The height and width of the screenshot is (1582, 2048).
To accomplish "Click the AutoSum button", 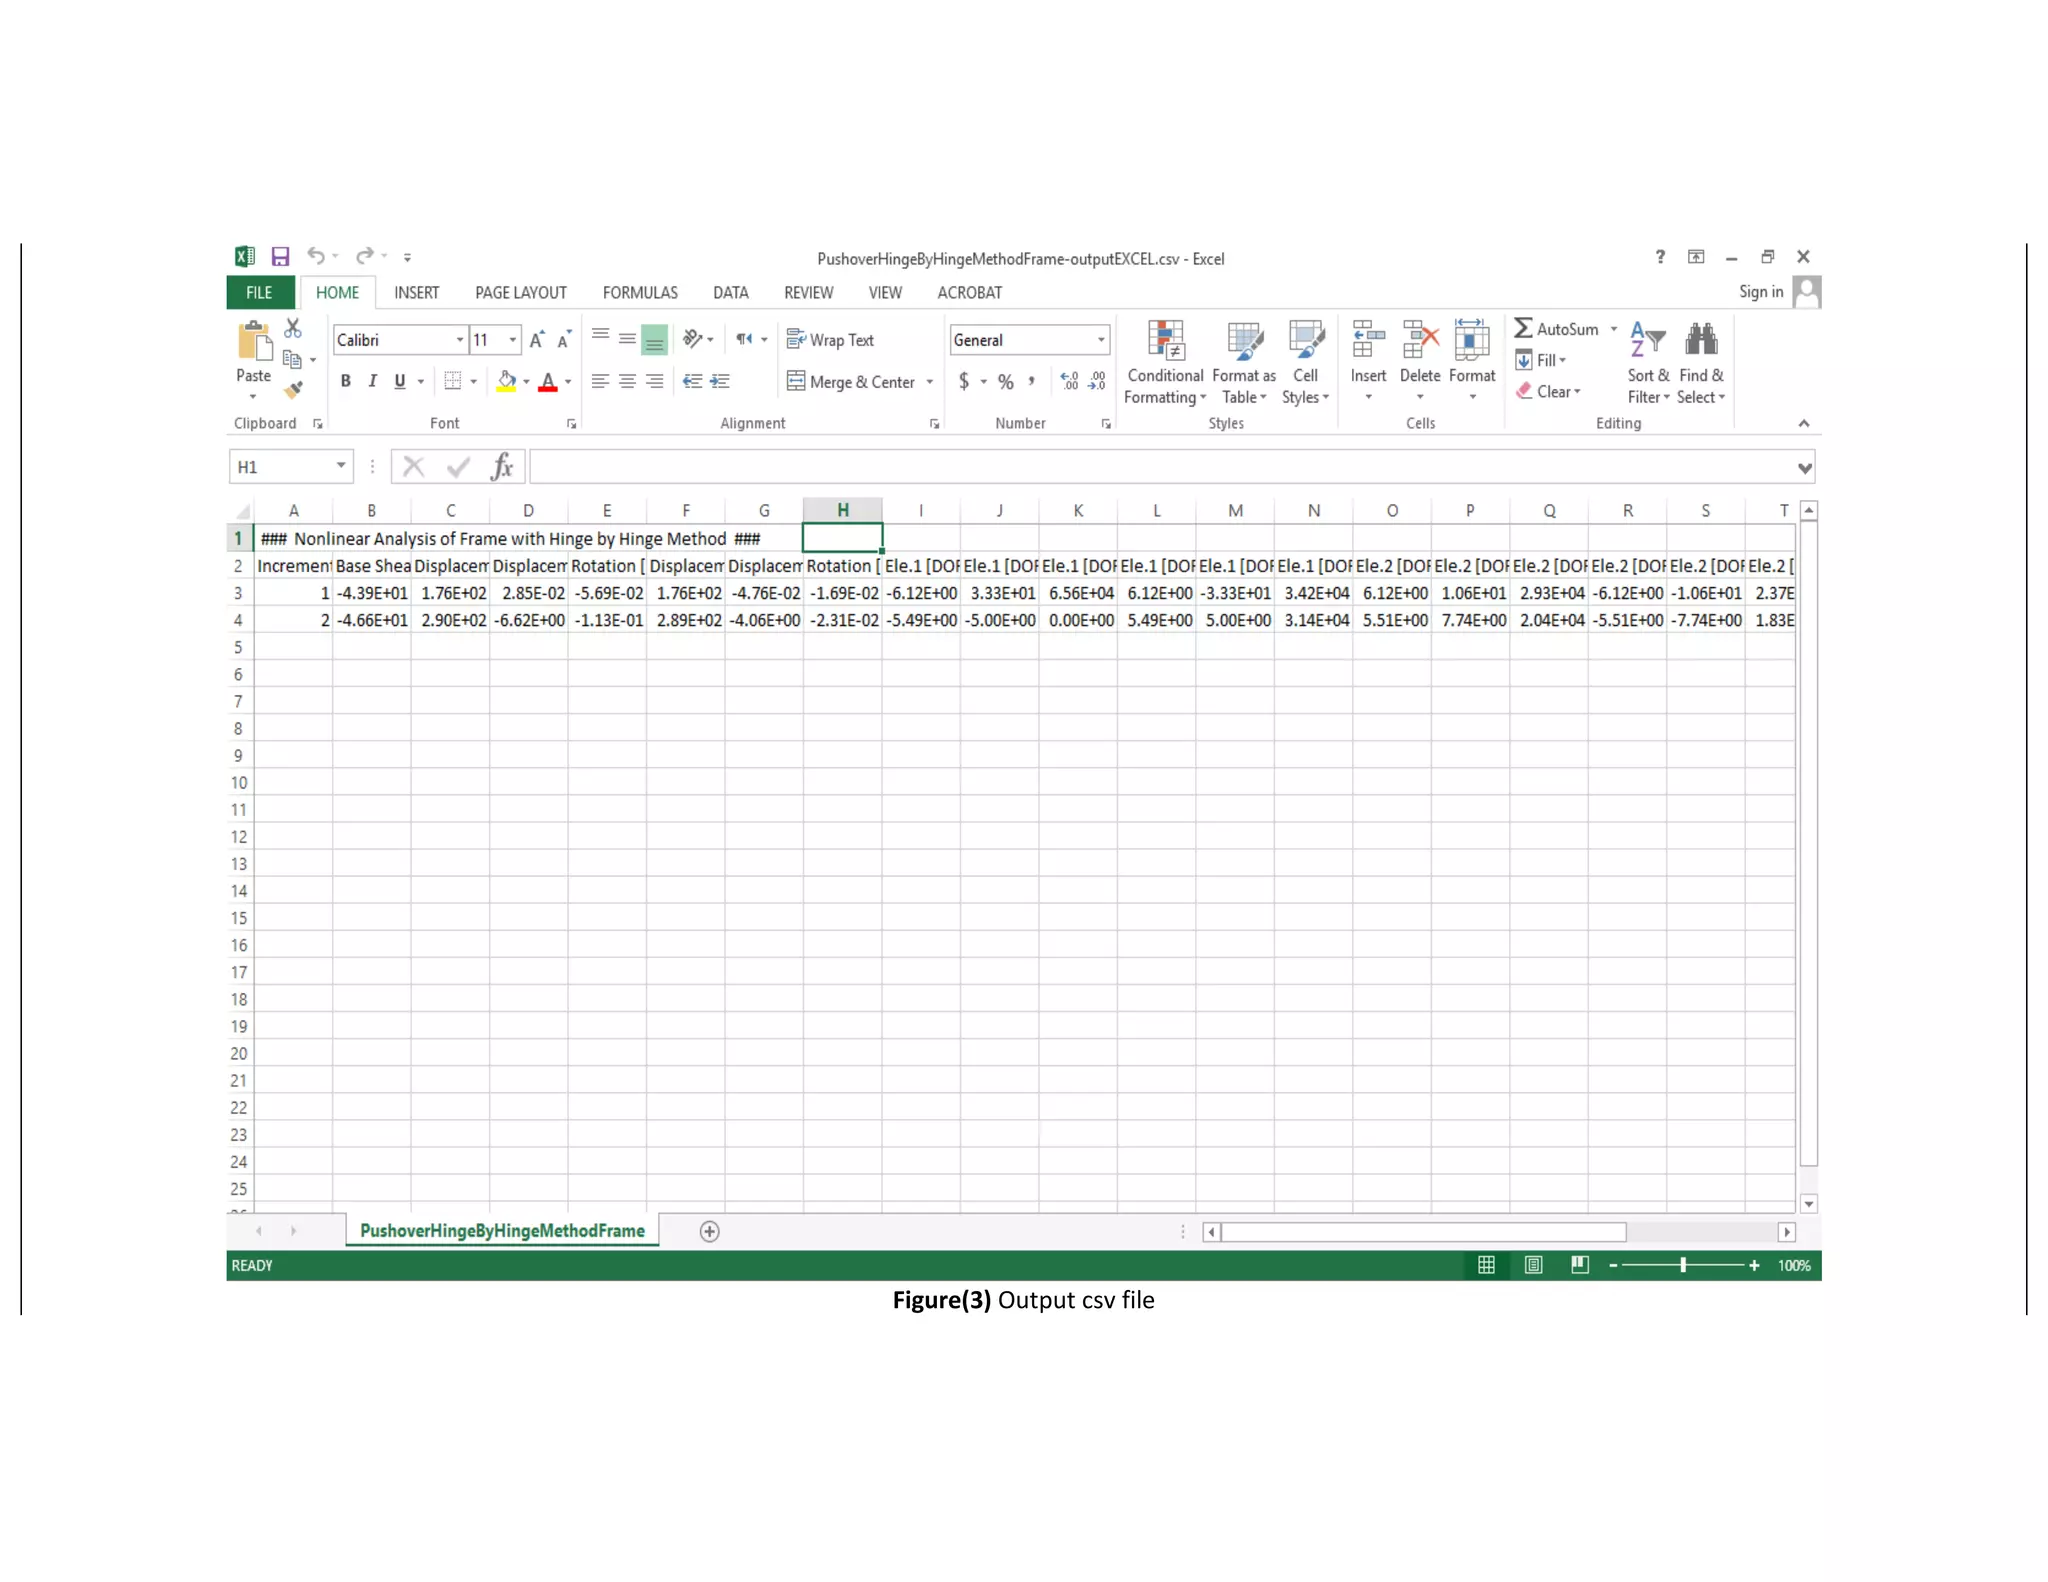I will (x=1556, y=329).
